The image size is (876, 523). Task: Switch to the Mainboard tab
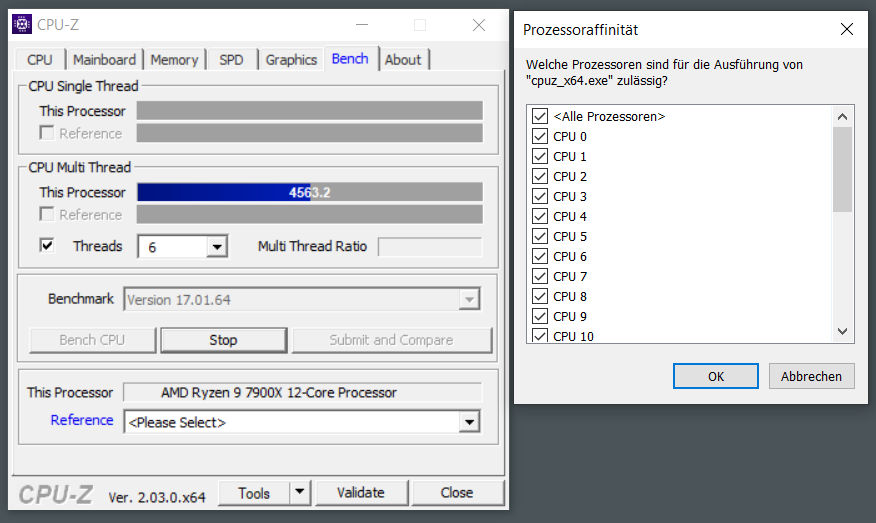pos(104,60)
